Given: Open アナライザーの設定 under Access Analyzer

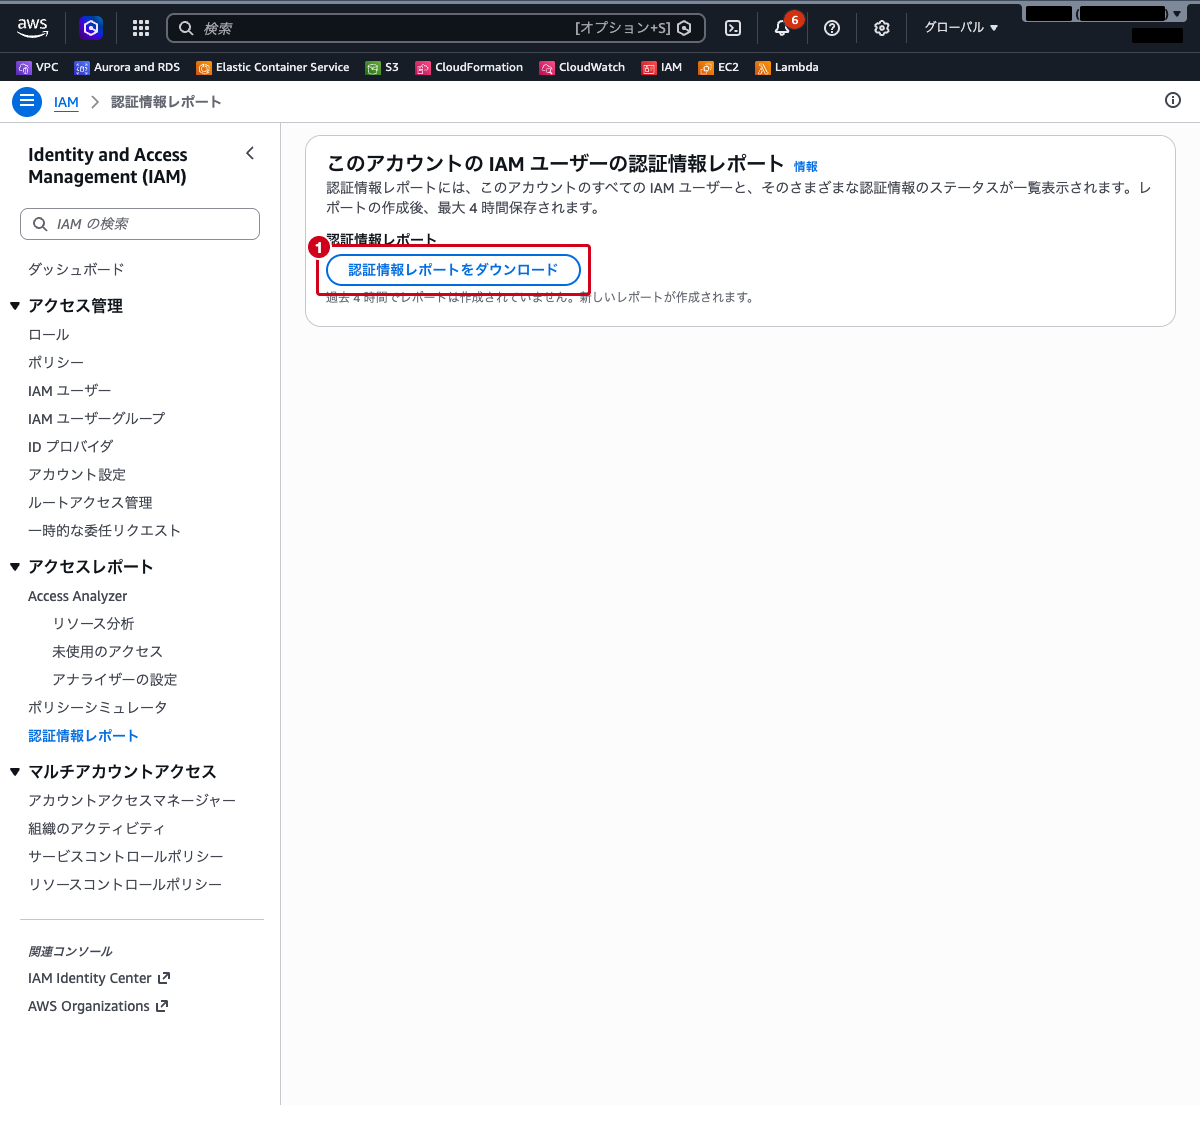Looking at the screenshot, I should point(115,679).
